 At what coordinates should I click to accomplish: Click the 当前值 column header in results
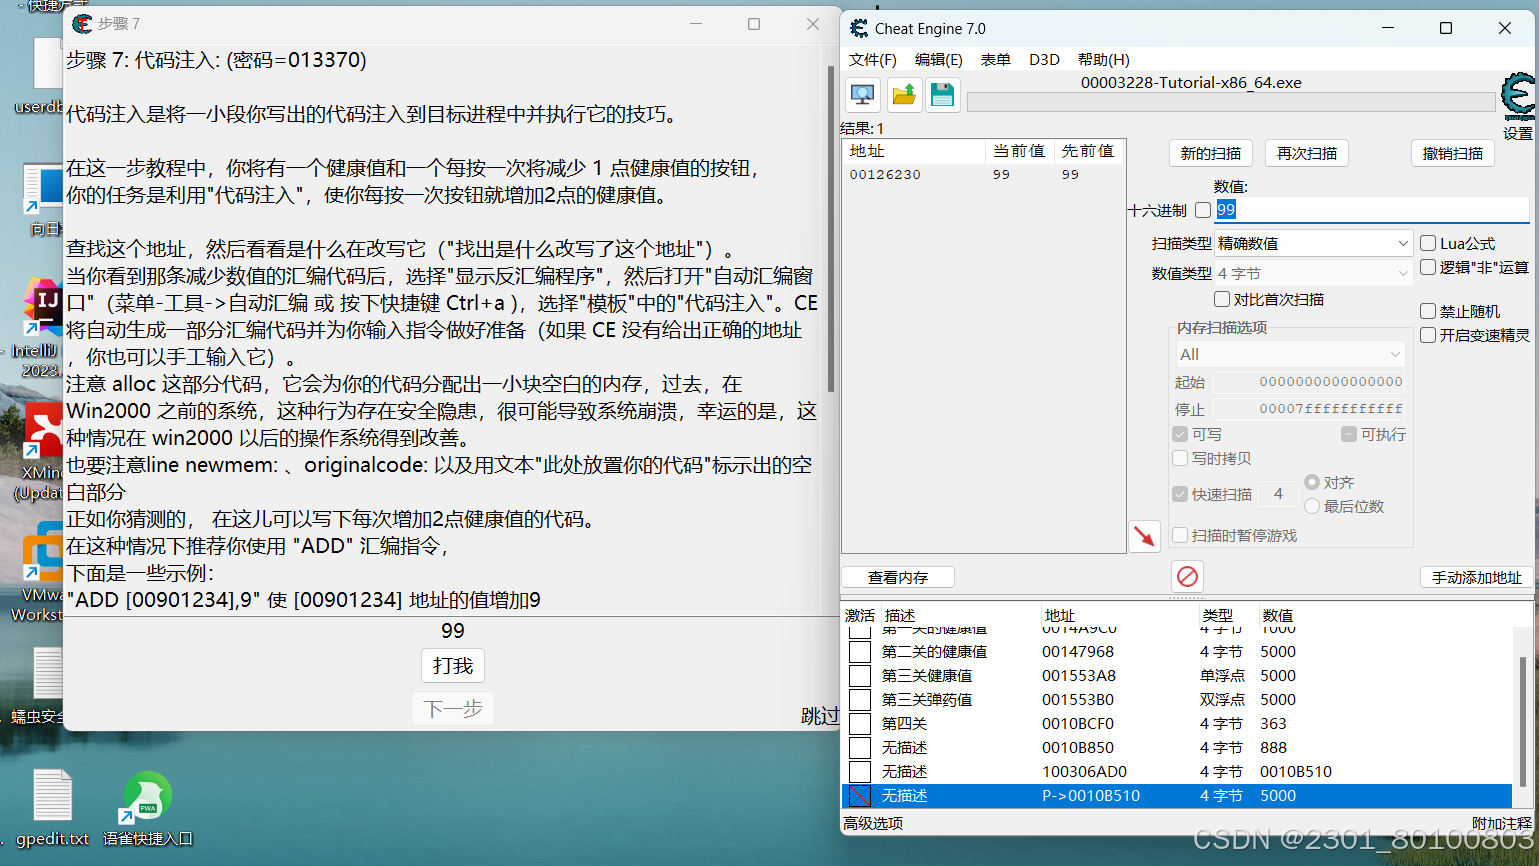click(x=1019, y=151)
